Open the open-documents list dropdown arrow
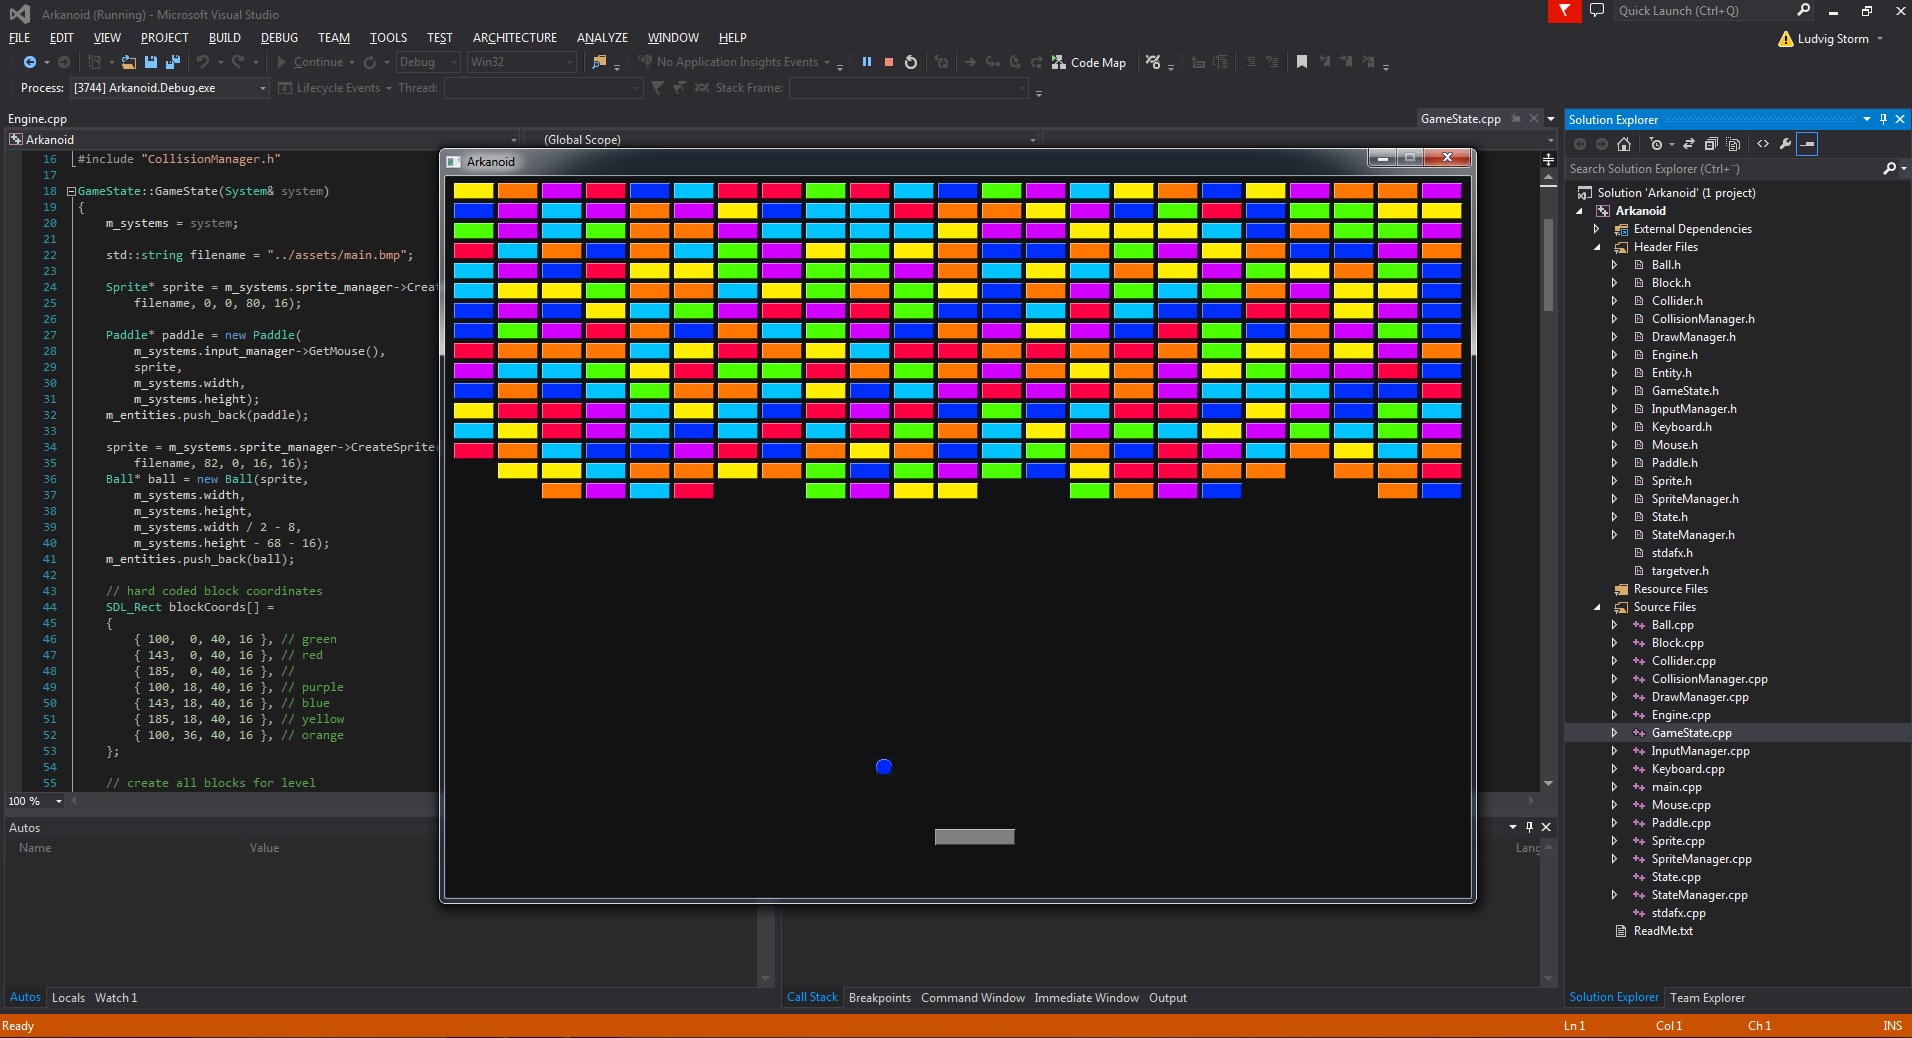The height and width of the screenshot is (1038, 1912). click(x=1551, y=119)
